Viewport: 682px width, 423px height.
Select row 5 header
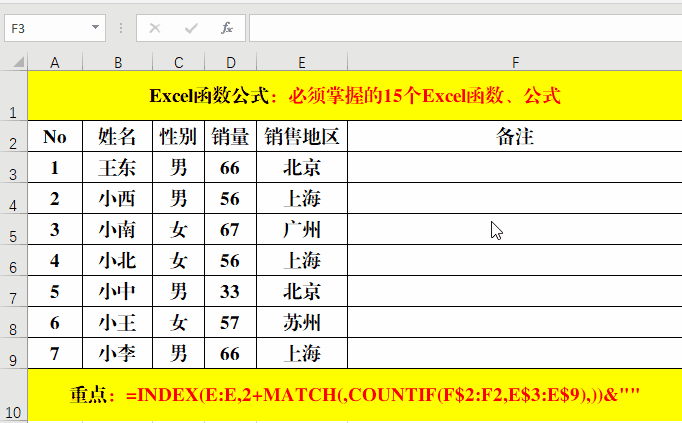point(13,229)
